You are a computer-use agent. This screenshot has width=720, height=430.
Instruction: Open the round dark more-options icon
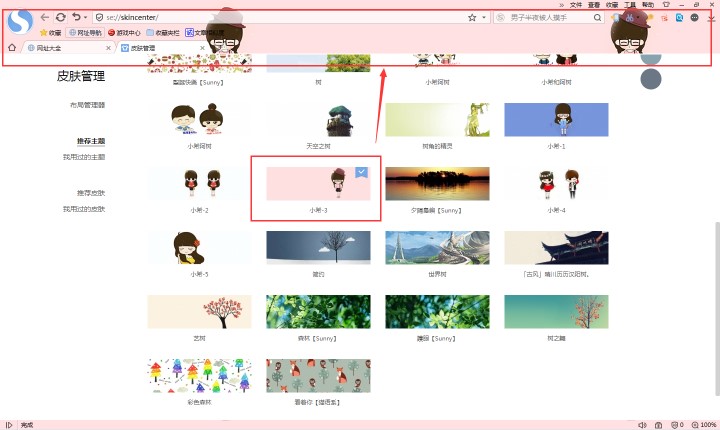pos(694,17)
